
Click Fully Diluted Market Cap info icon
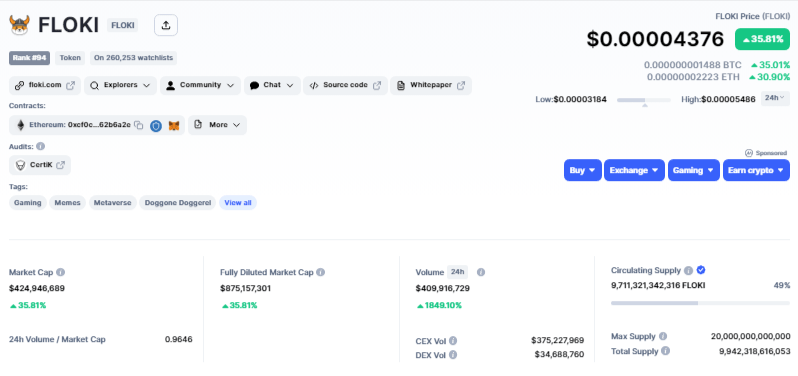pos(321,272)
